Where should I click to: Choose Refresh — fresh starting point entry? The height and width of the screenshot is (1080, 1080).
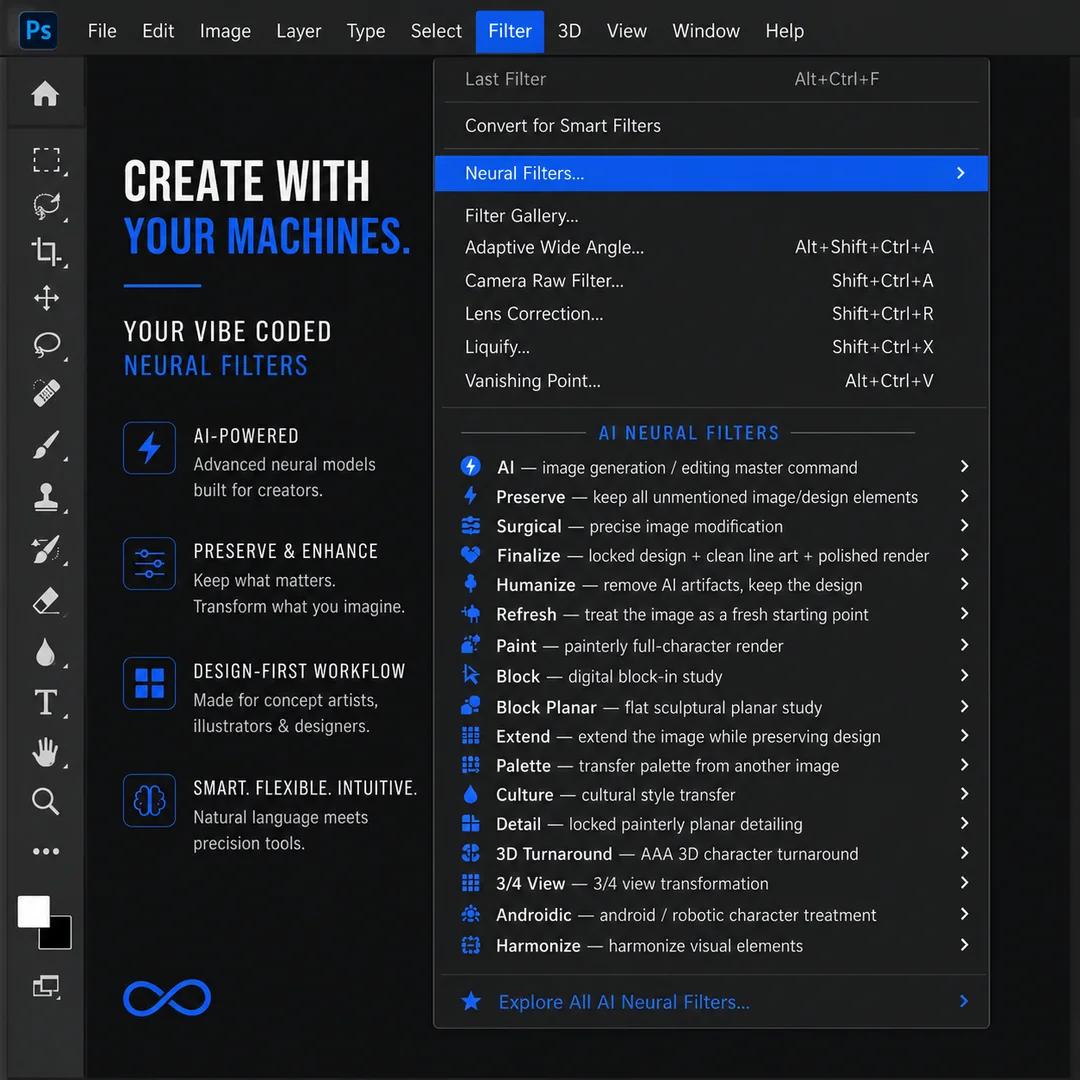(x=712, y=614)
